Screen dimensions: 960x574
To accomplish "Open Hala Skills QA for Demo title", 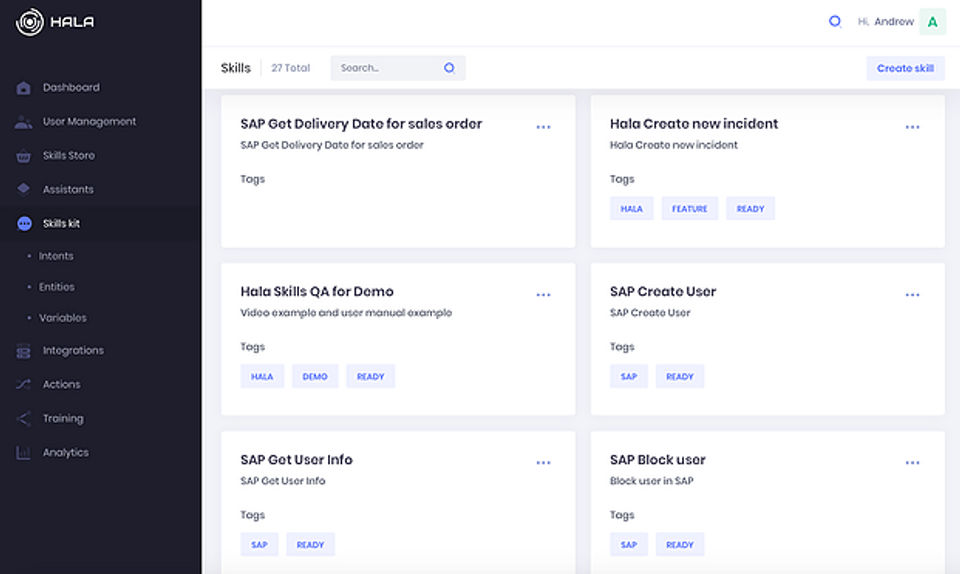I will (x=317, y=291).
